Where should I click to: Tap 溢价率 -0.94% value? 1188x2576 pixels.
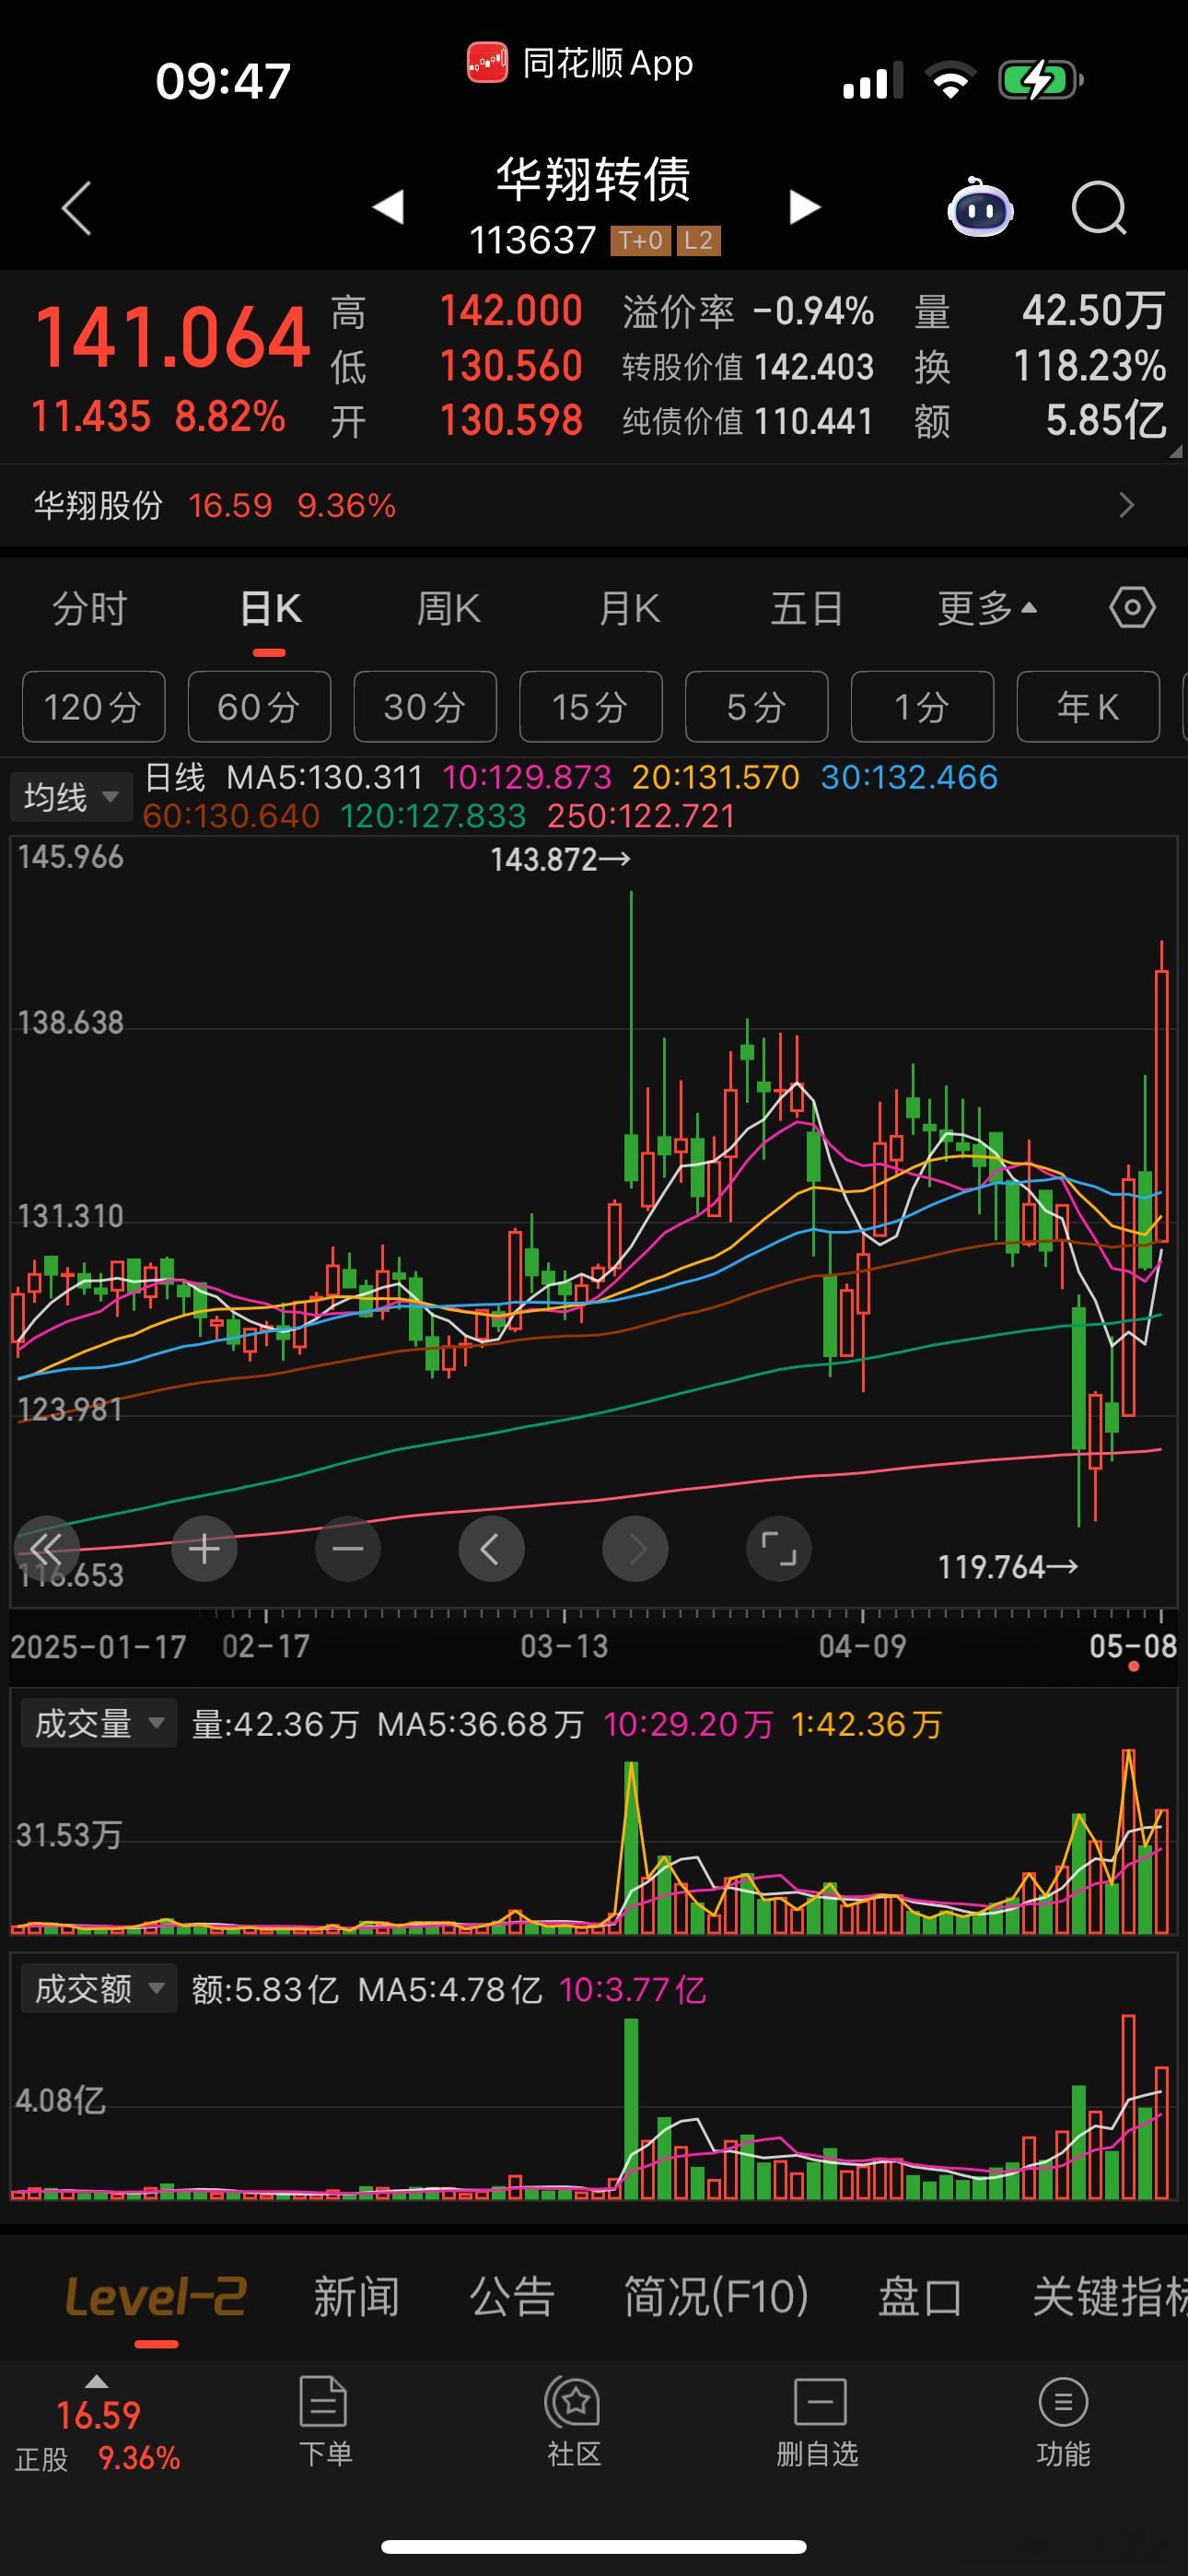click(813, 312)
